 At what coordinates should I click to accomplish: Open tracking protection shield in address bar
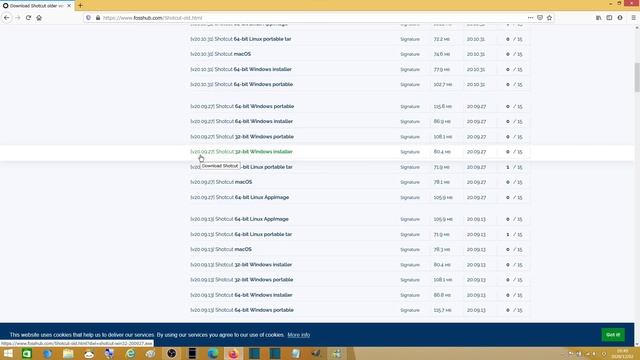[88, 18]
